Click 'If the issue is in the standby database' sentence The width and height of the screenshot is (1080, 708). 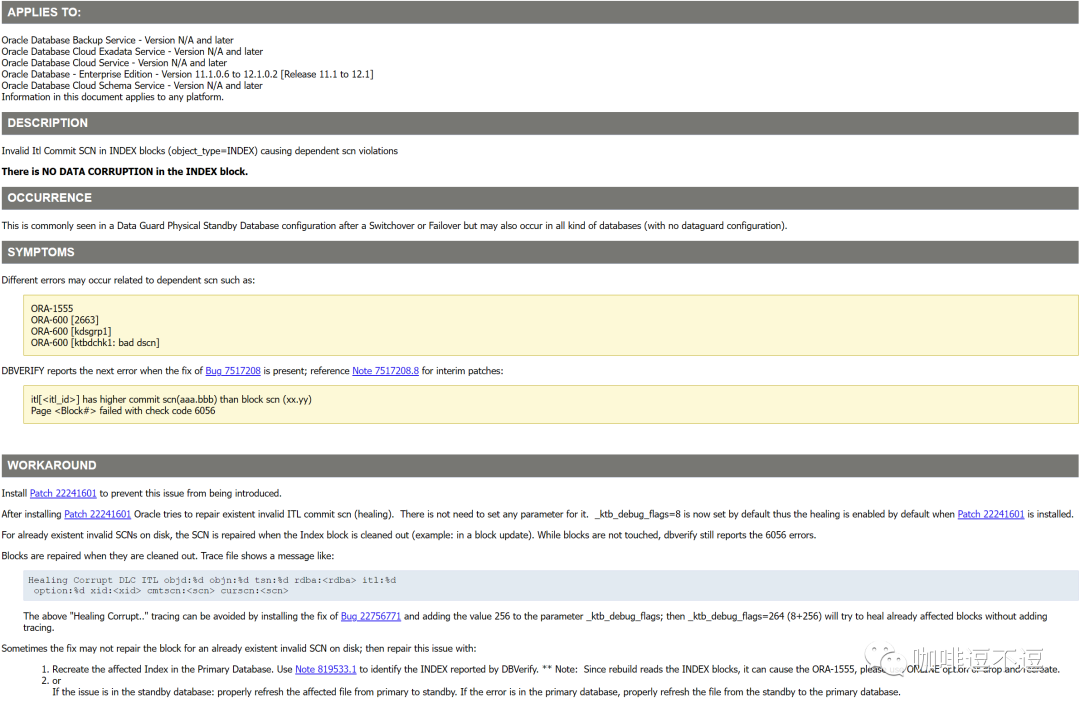coord(476,692)
